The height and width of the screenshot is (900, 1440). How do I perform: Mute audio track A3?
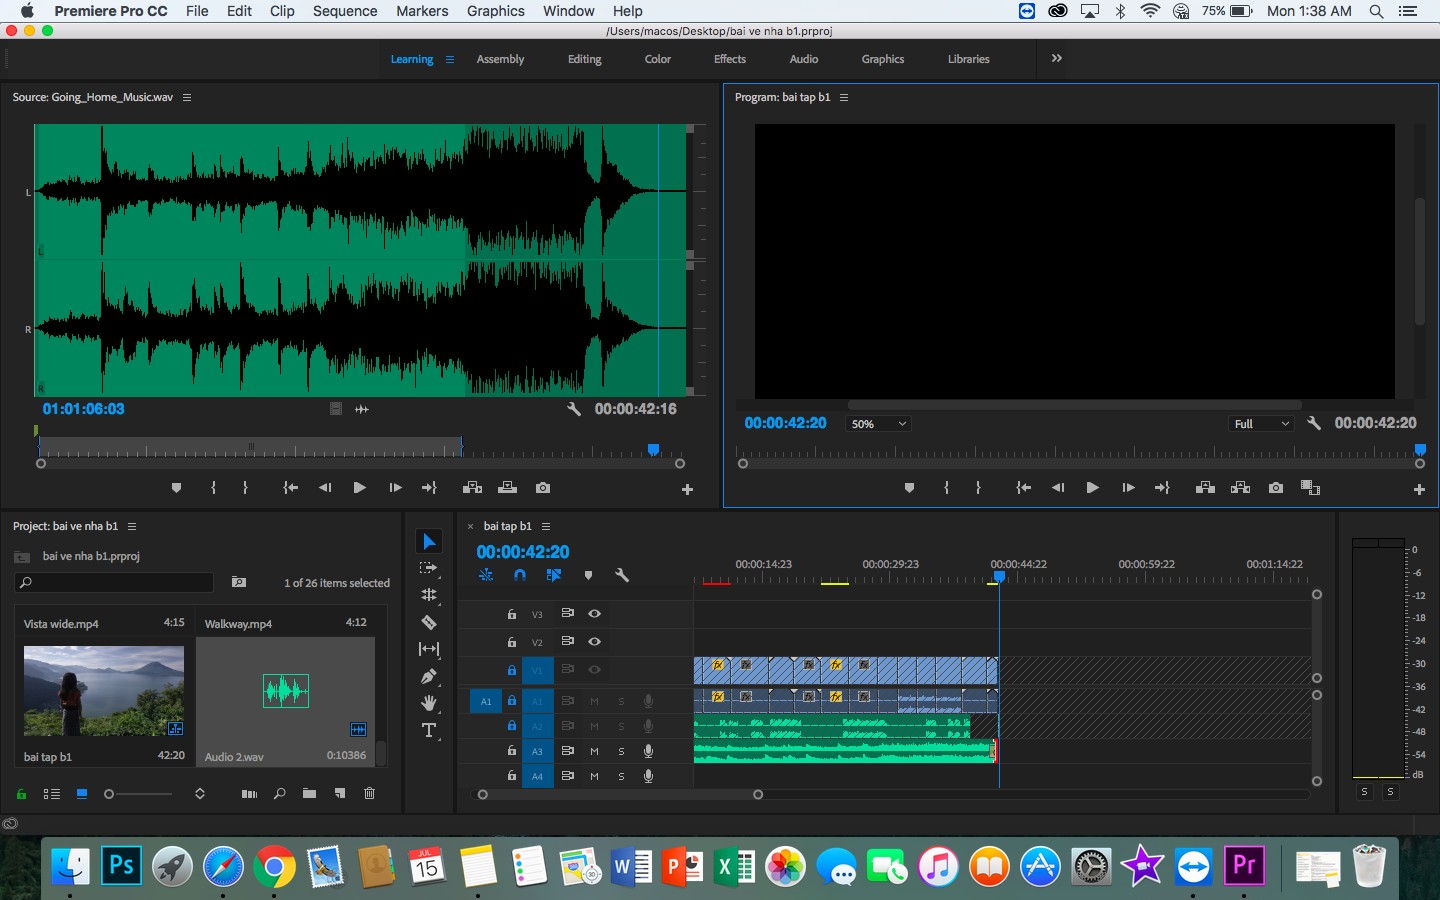[x=594, y=751]
